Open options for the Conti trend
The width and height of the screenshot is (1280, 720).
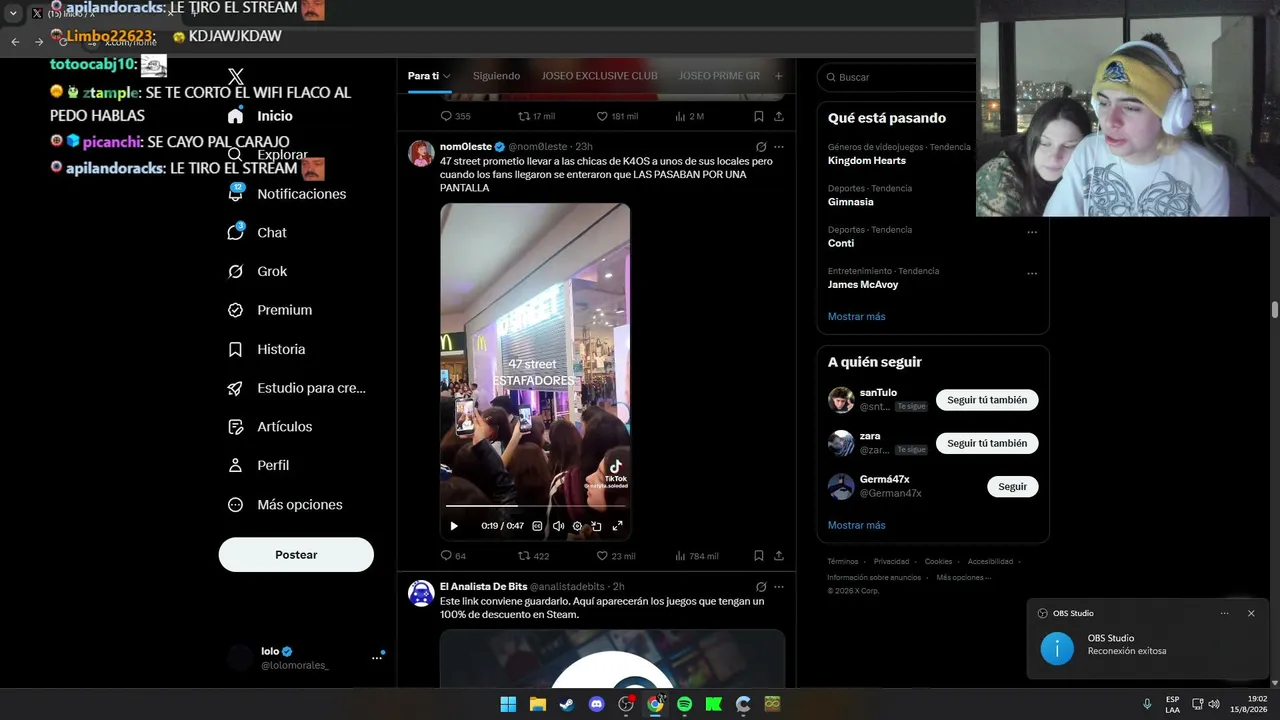tap(1032, 232)
